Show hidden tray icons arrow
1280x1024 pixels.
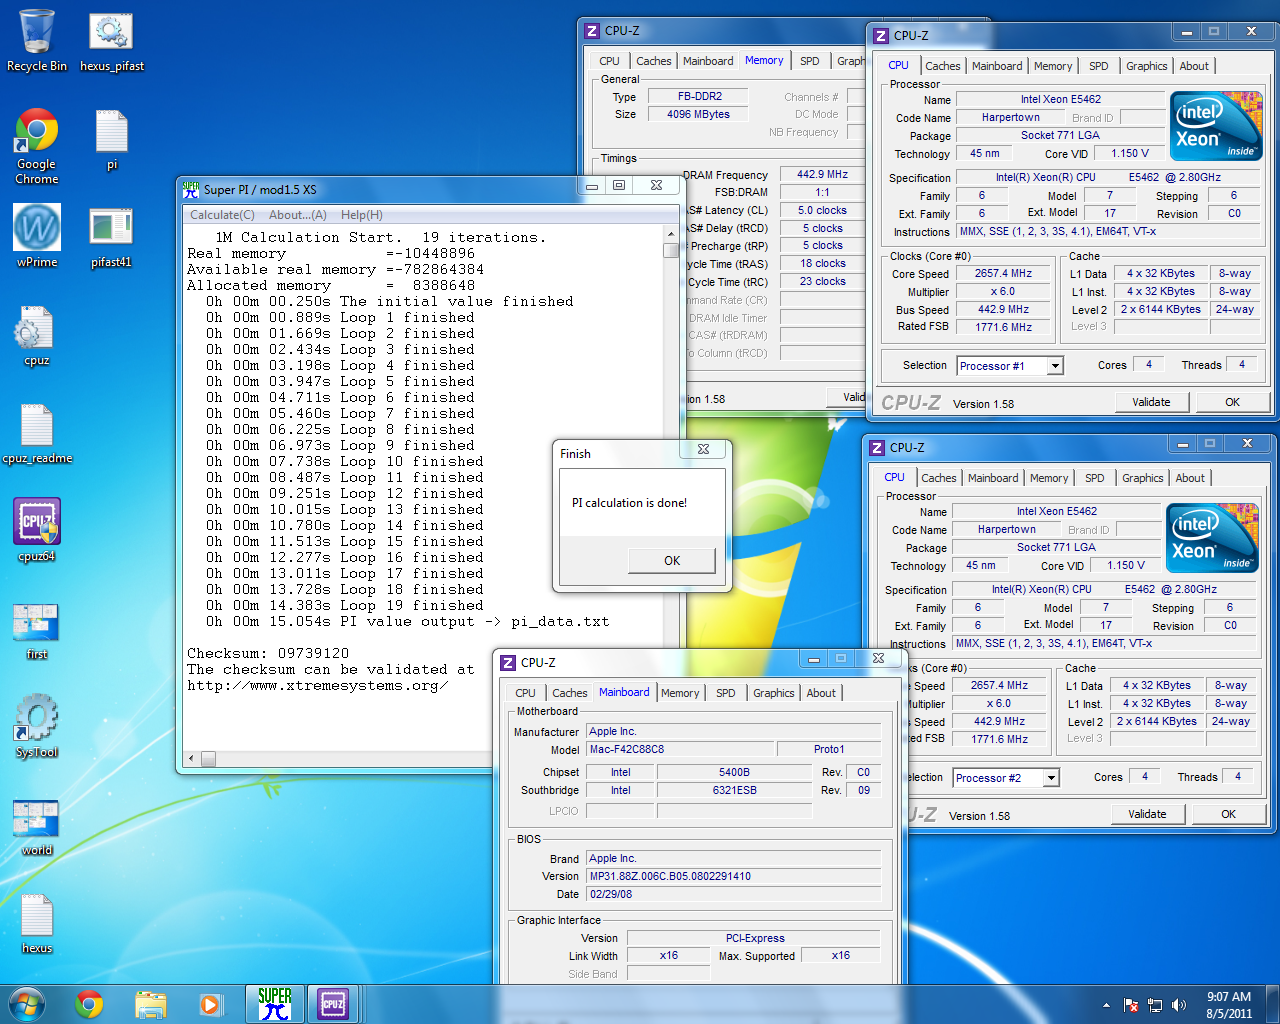(1106, 1005)
